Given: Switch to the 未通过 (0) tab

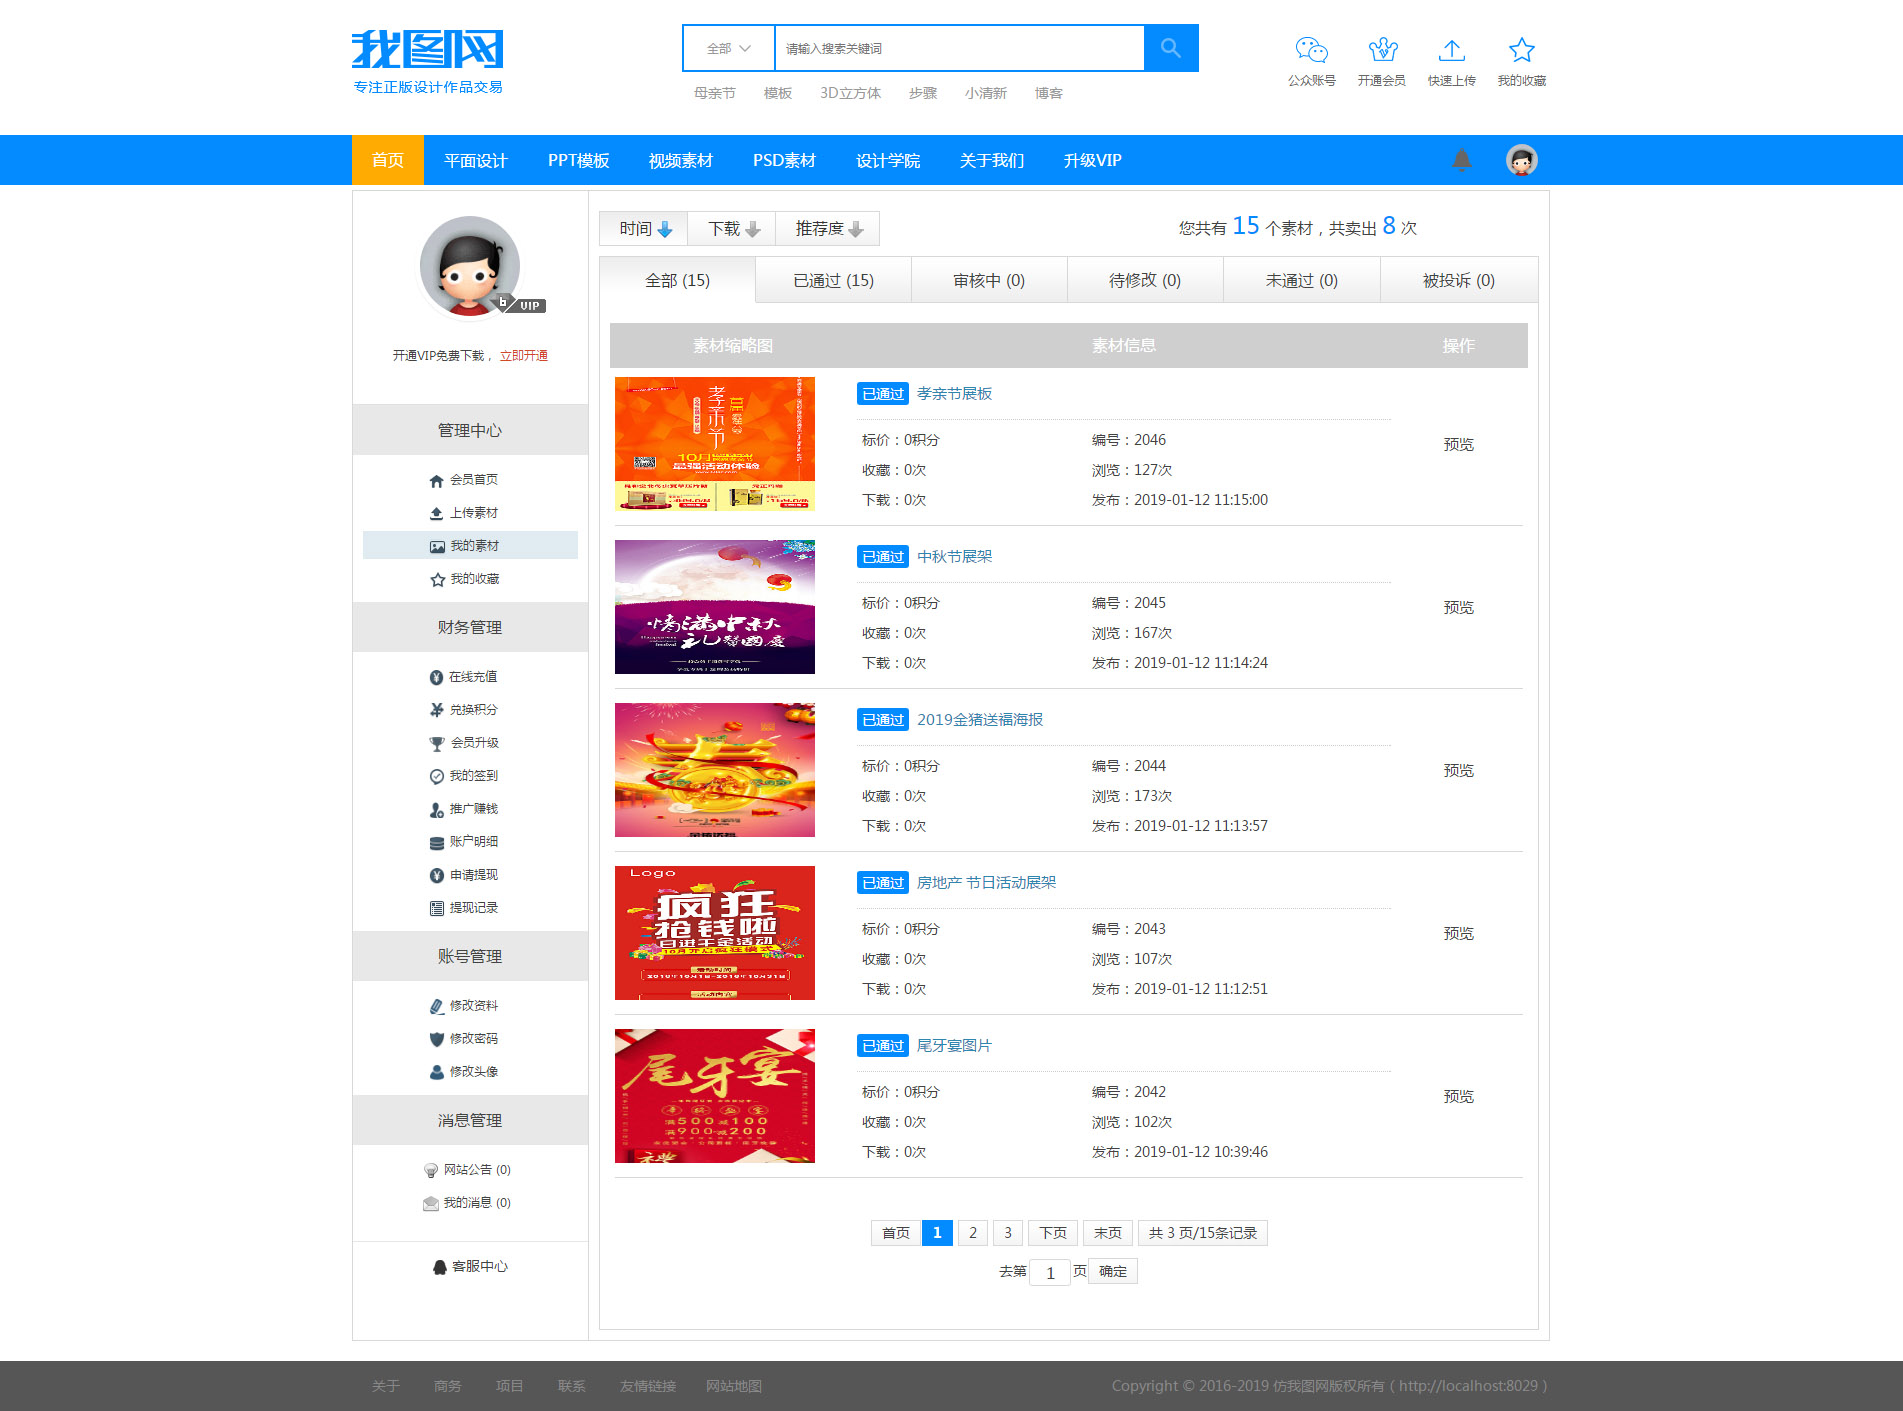Looking at the screenshot, I should pos(1301,280).
